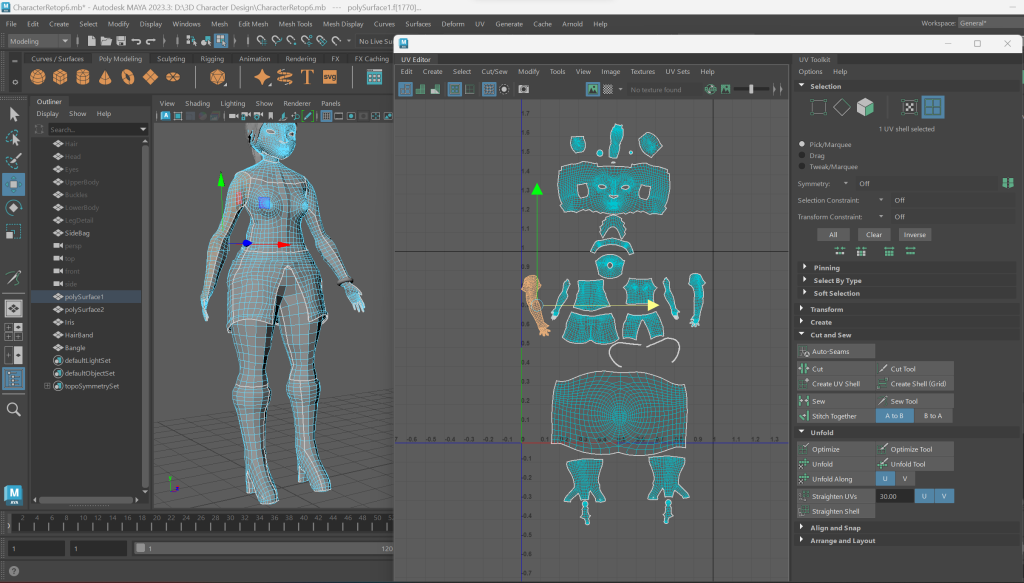Image resolution: width=1024 pixels, height=583 pixels.
Task: Choose UV shell selection mode icon
Action: [x=932, y=107]
